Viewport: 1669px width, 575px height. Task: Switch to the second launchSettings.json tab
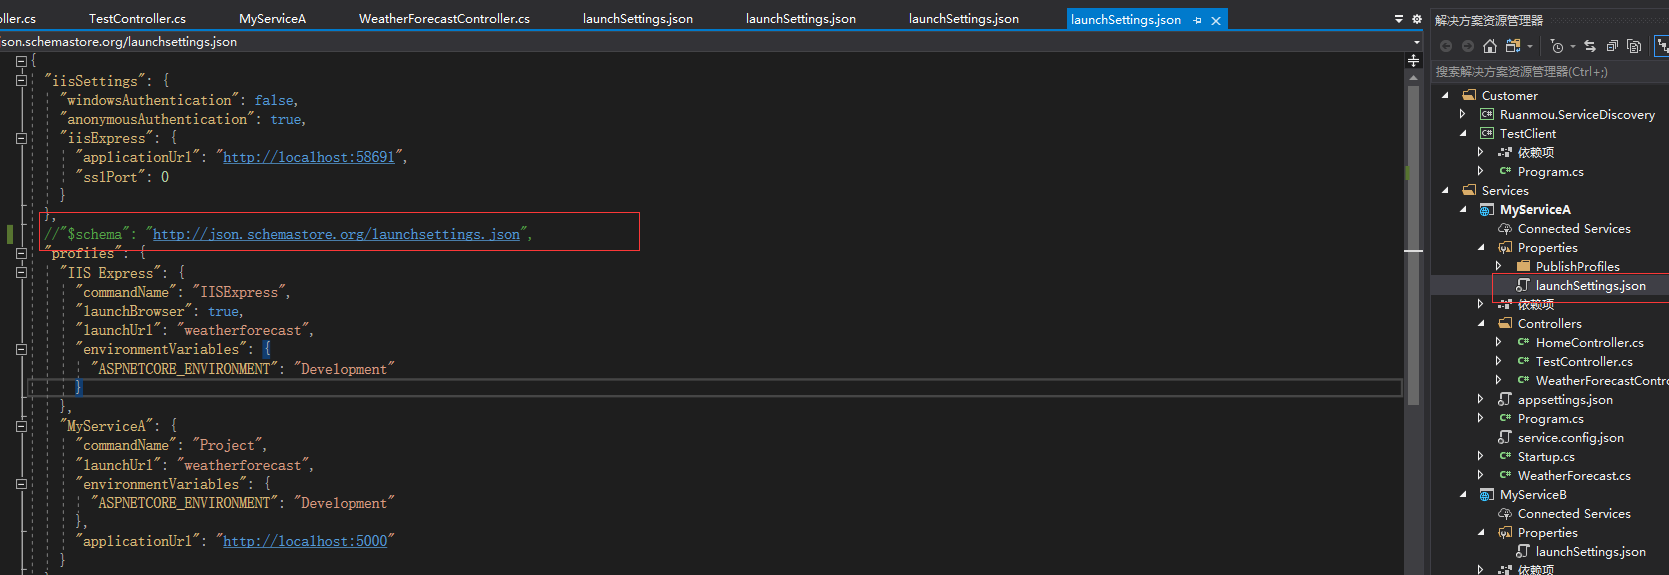point(801,19)
